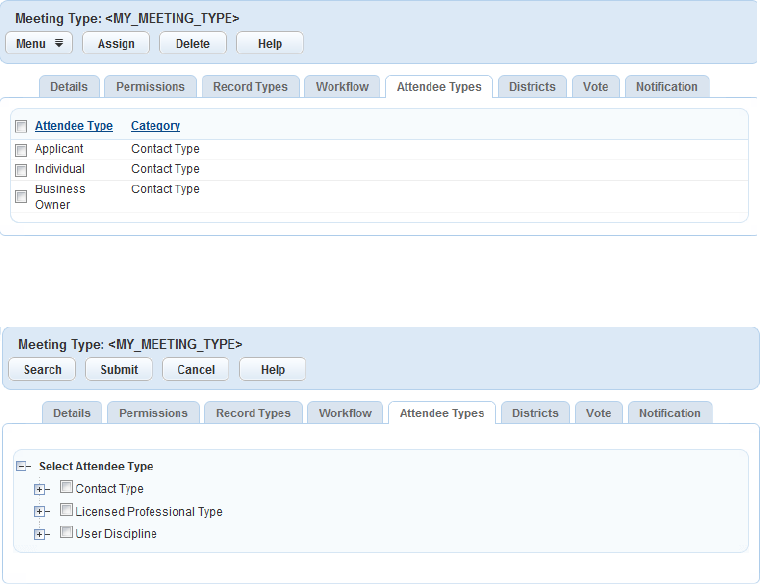Open the upper Workflow tab
Image resolution: width=763 pixels, height=584 pixels.
[342, 87]
